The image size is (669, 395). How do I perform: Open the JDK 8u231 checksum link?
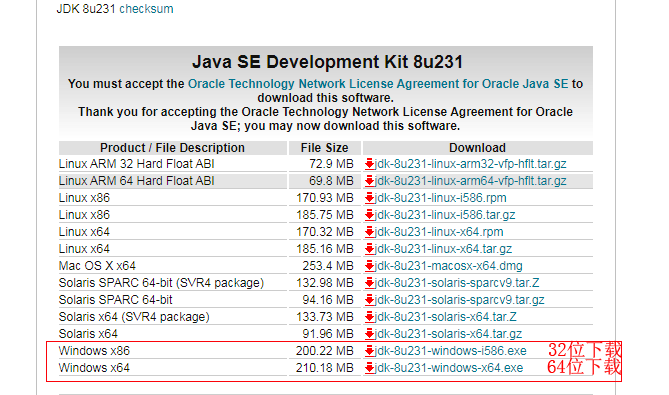tap(146, 9)
